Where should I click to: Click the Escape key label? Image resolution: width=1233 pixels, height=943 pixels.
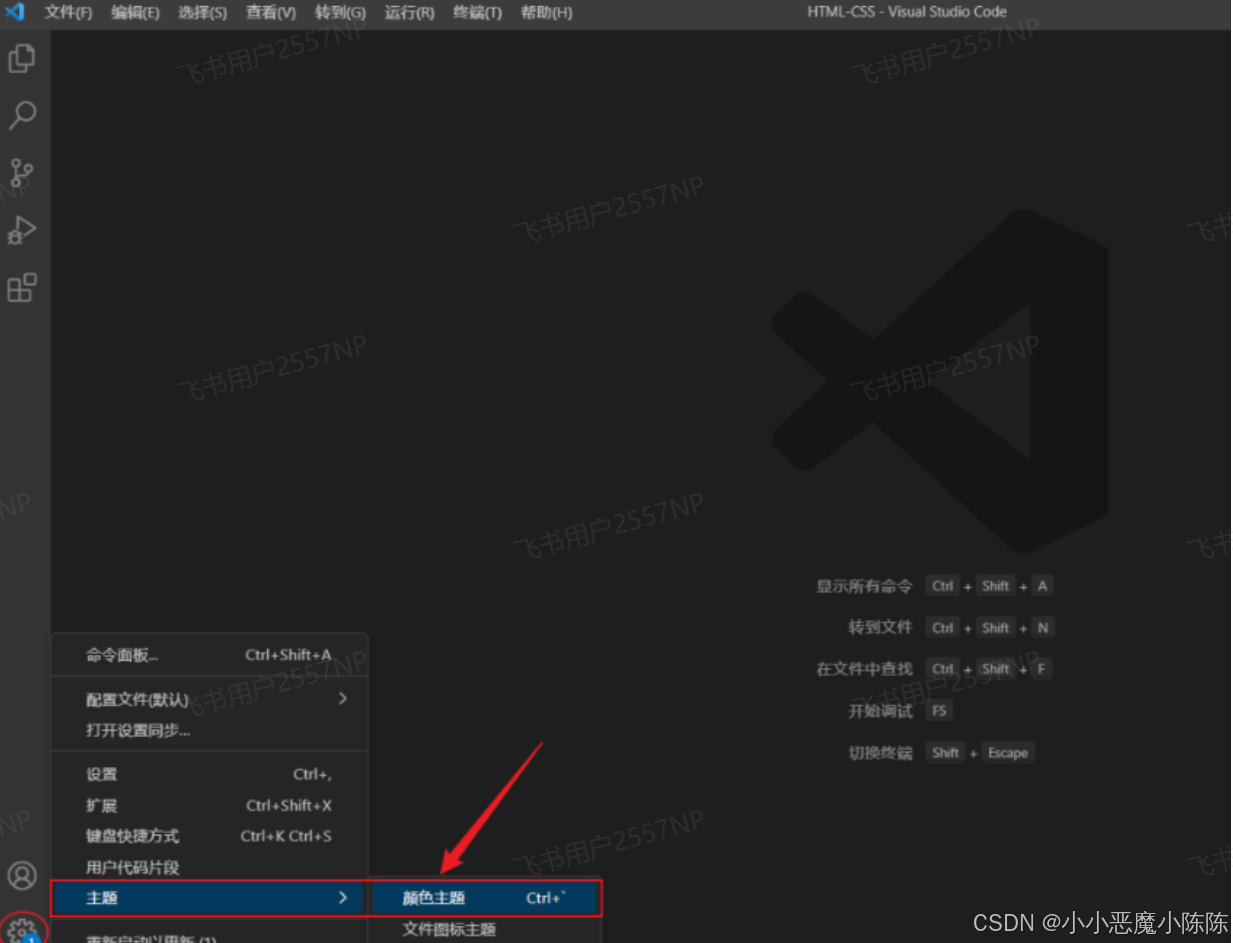(x=1007, y=753)
